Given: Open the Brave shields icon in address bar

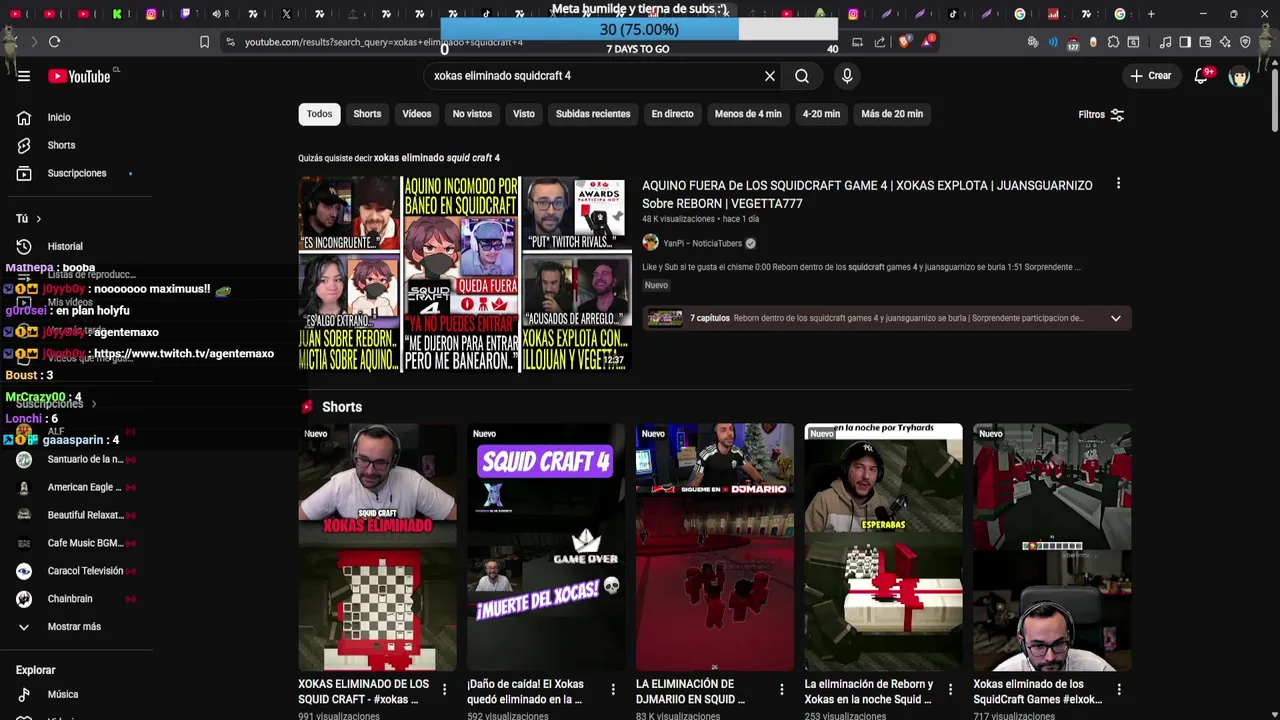Looking at the screenshot, I should click(905, 42).
